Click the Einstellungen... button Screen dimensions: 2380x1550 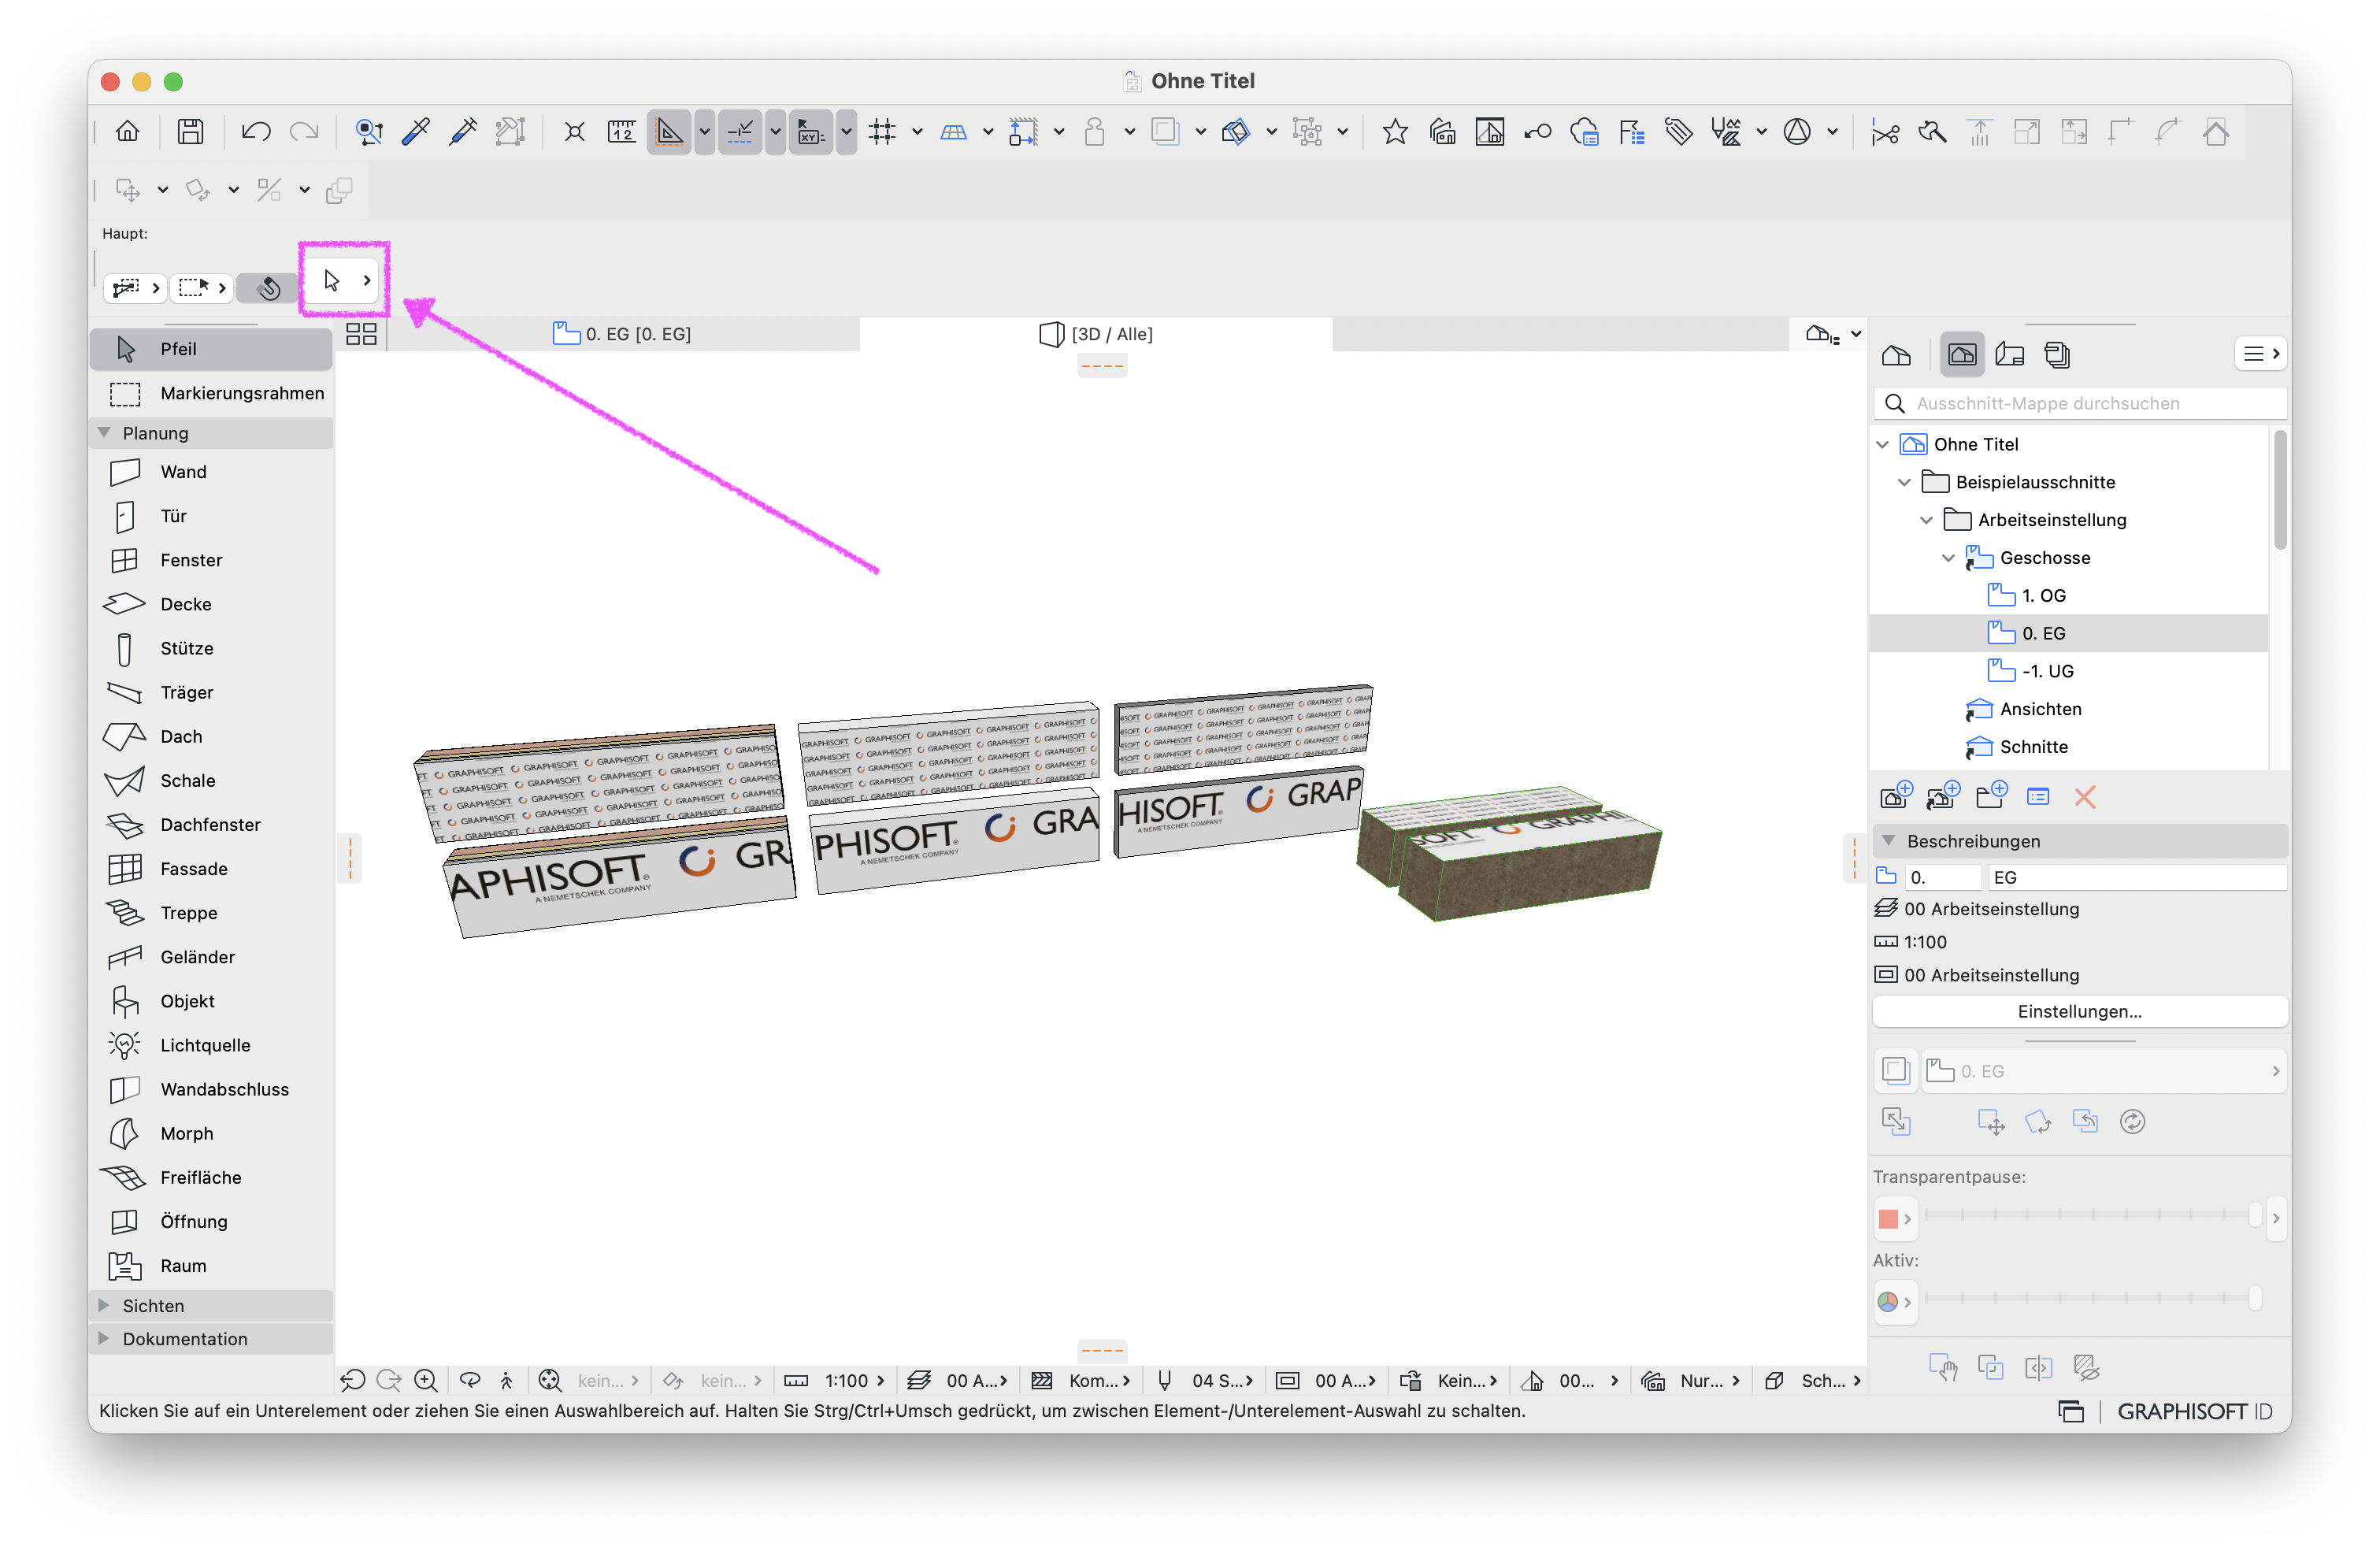click(2079, 1011)
